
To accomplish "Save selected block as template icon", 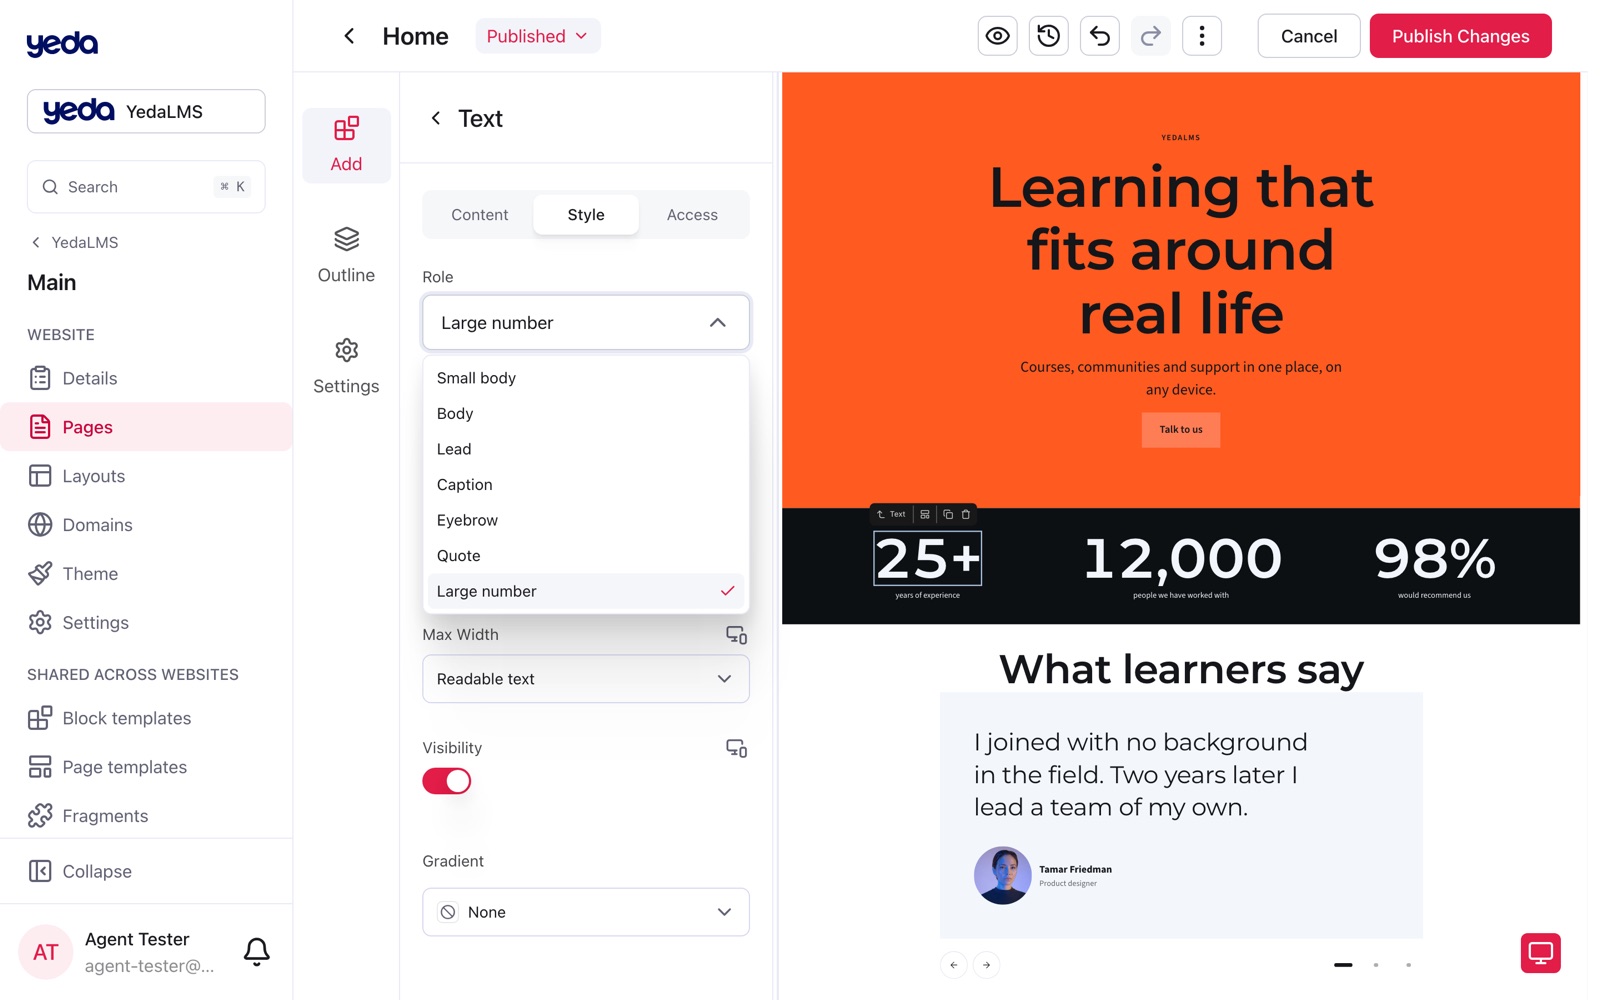I will 925,514.
